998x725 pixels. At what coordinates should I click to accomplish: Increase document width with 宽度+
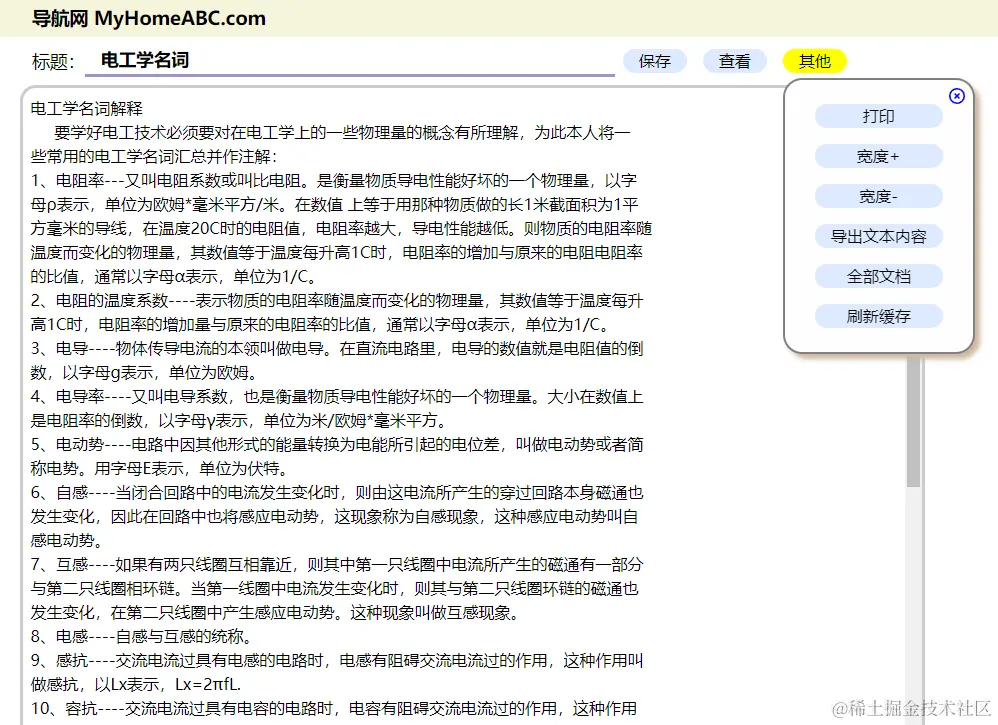pos(878,156)
